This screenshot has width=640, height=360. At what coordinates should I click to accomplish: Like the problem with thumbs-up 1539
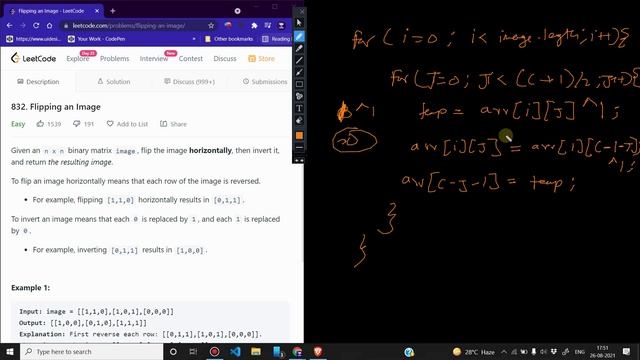click(x=49, y=124)
